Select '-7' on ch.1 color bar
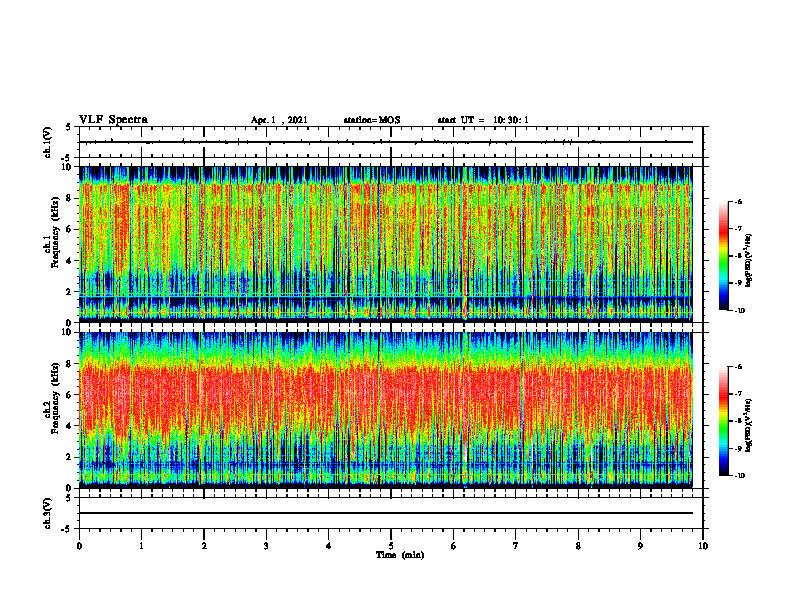This screenshot has height=612, width=792. [738, 229]
